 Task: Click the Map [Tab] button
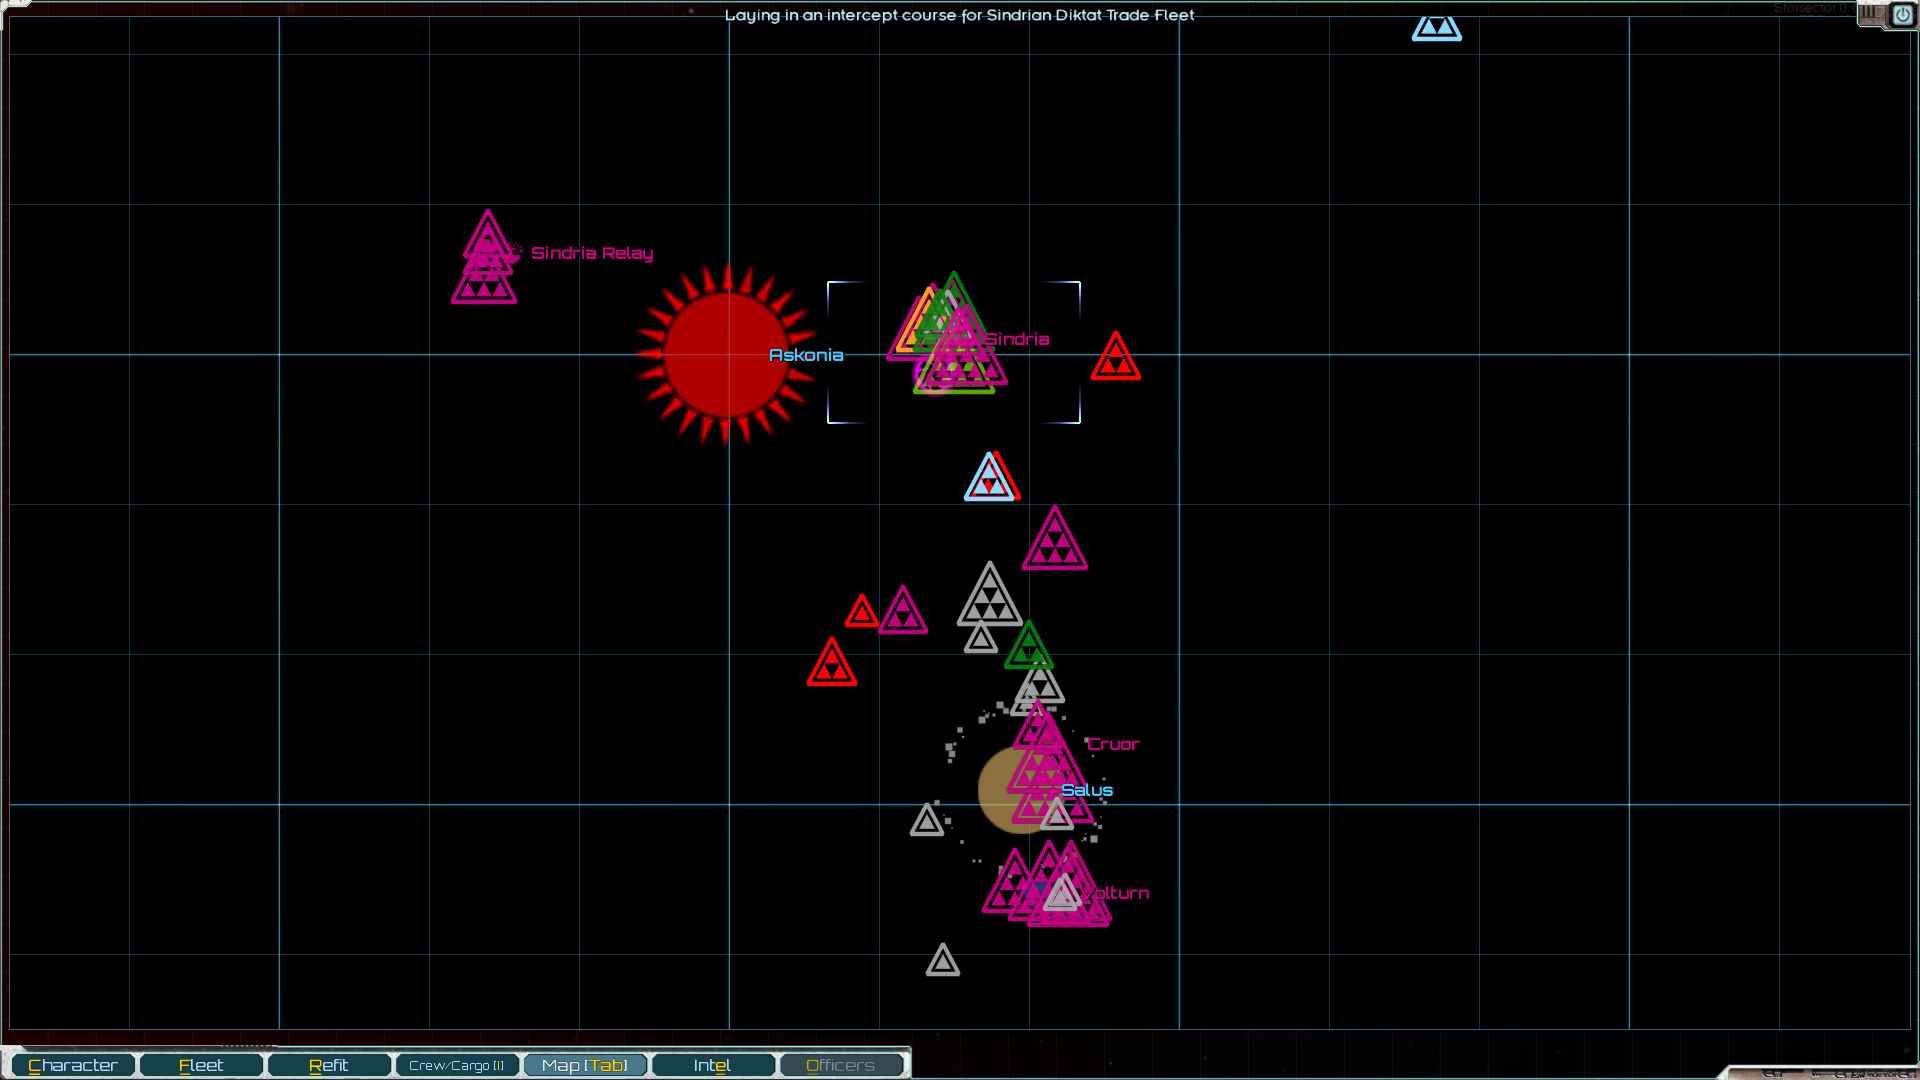point(585,1065)
